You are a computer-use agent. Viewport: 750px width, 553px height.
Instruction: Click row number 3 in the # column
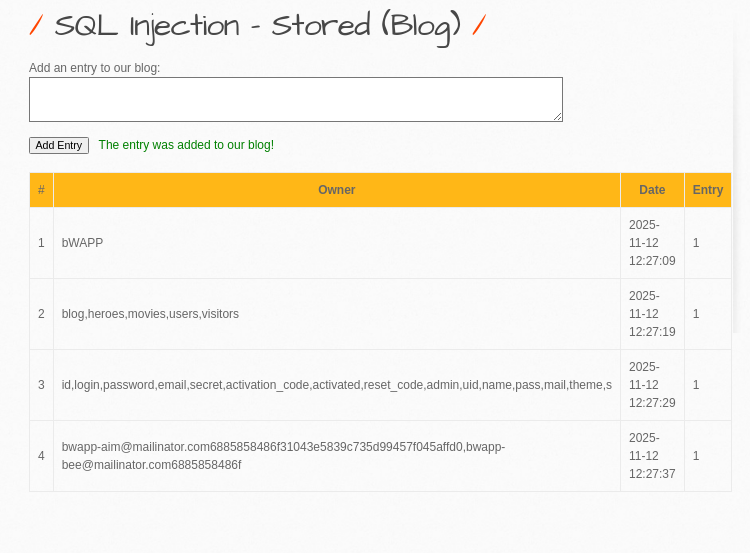coord(41,385)
